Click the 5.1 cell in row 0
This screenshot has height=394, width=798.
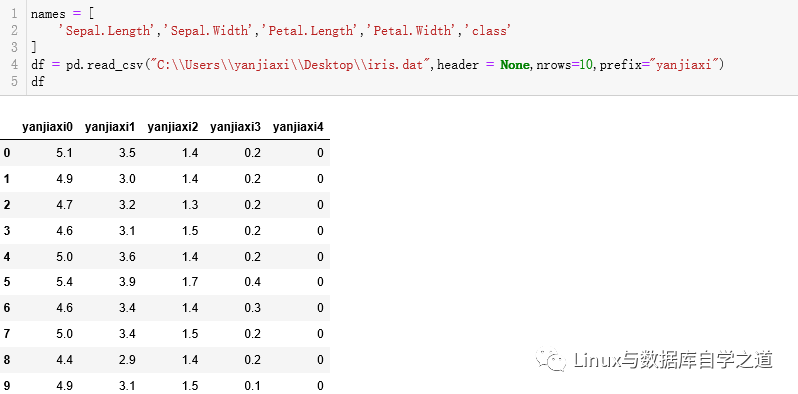point(65,153)
